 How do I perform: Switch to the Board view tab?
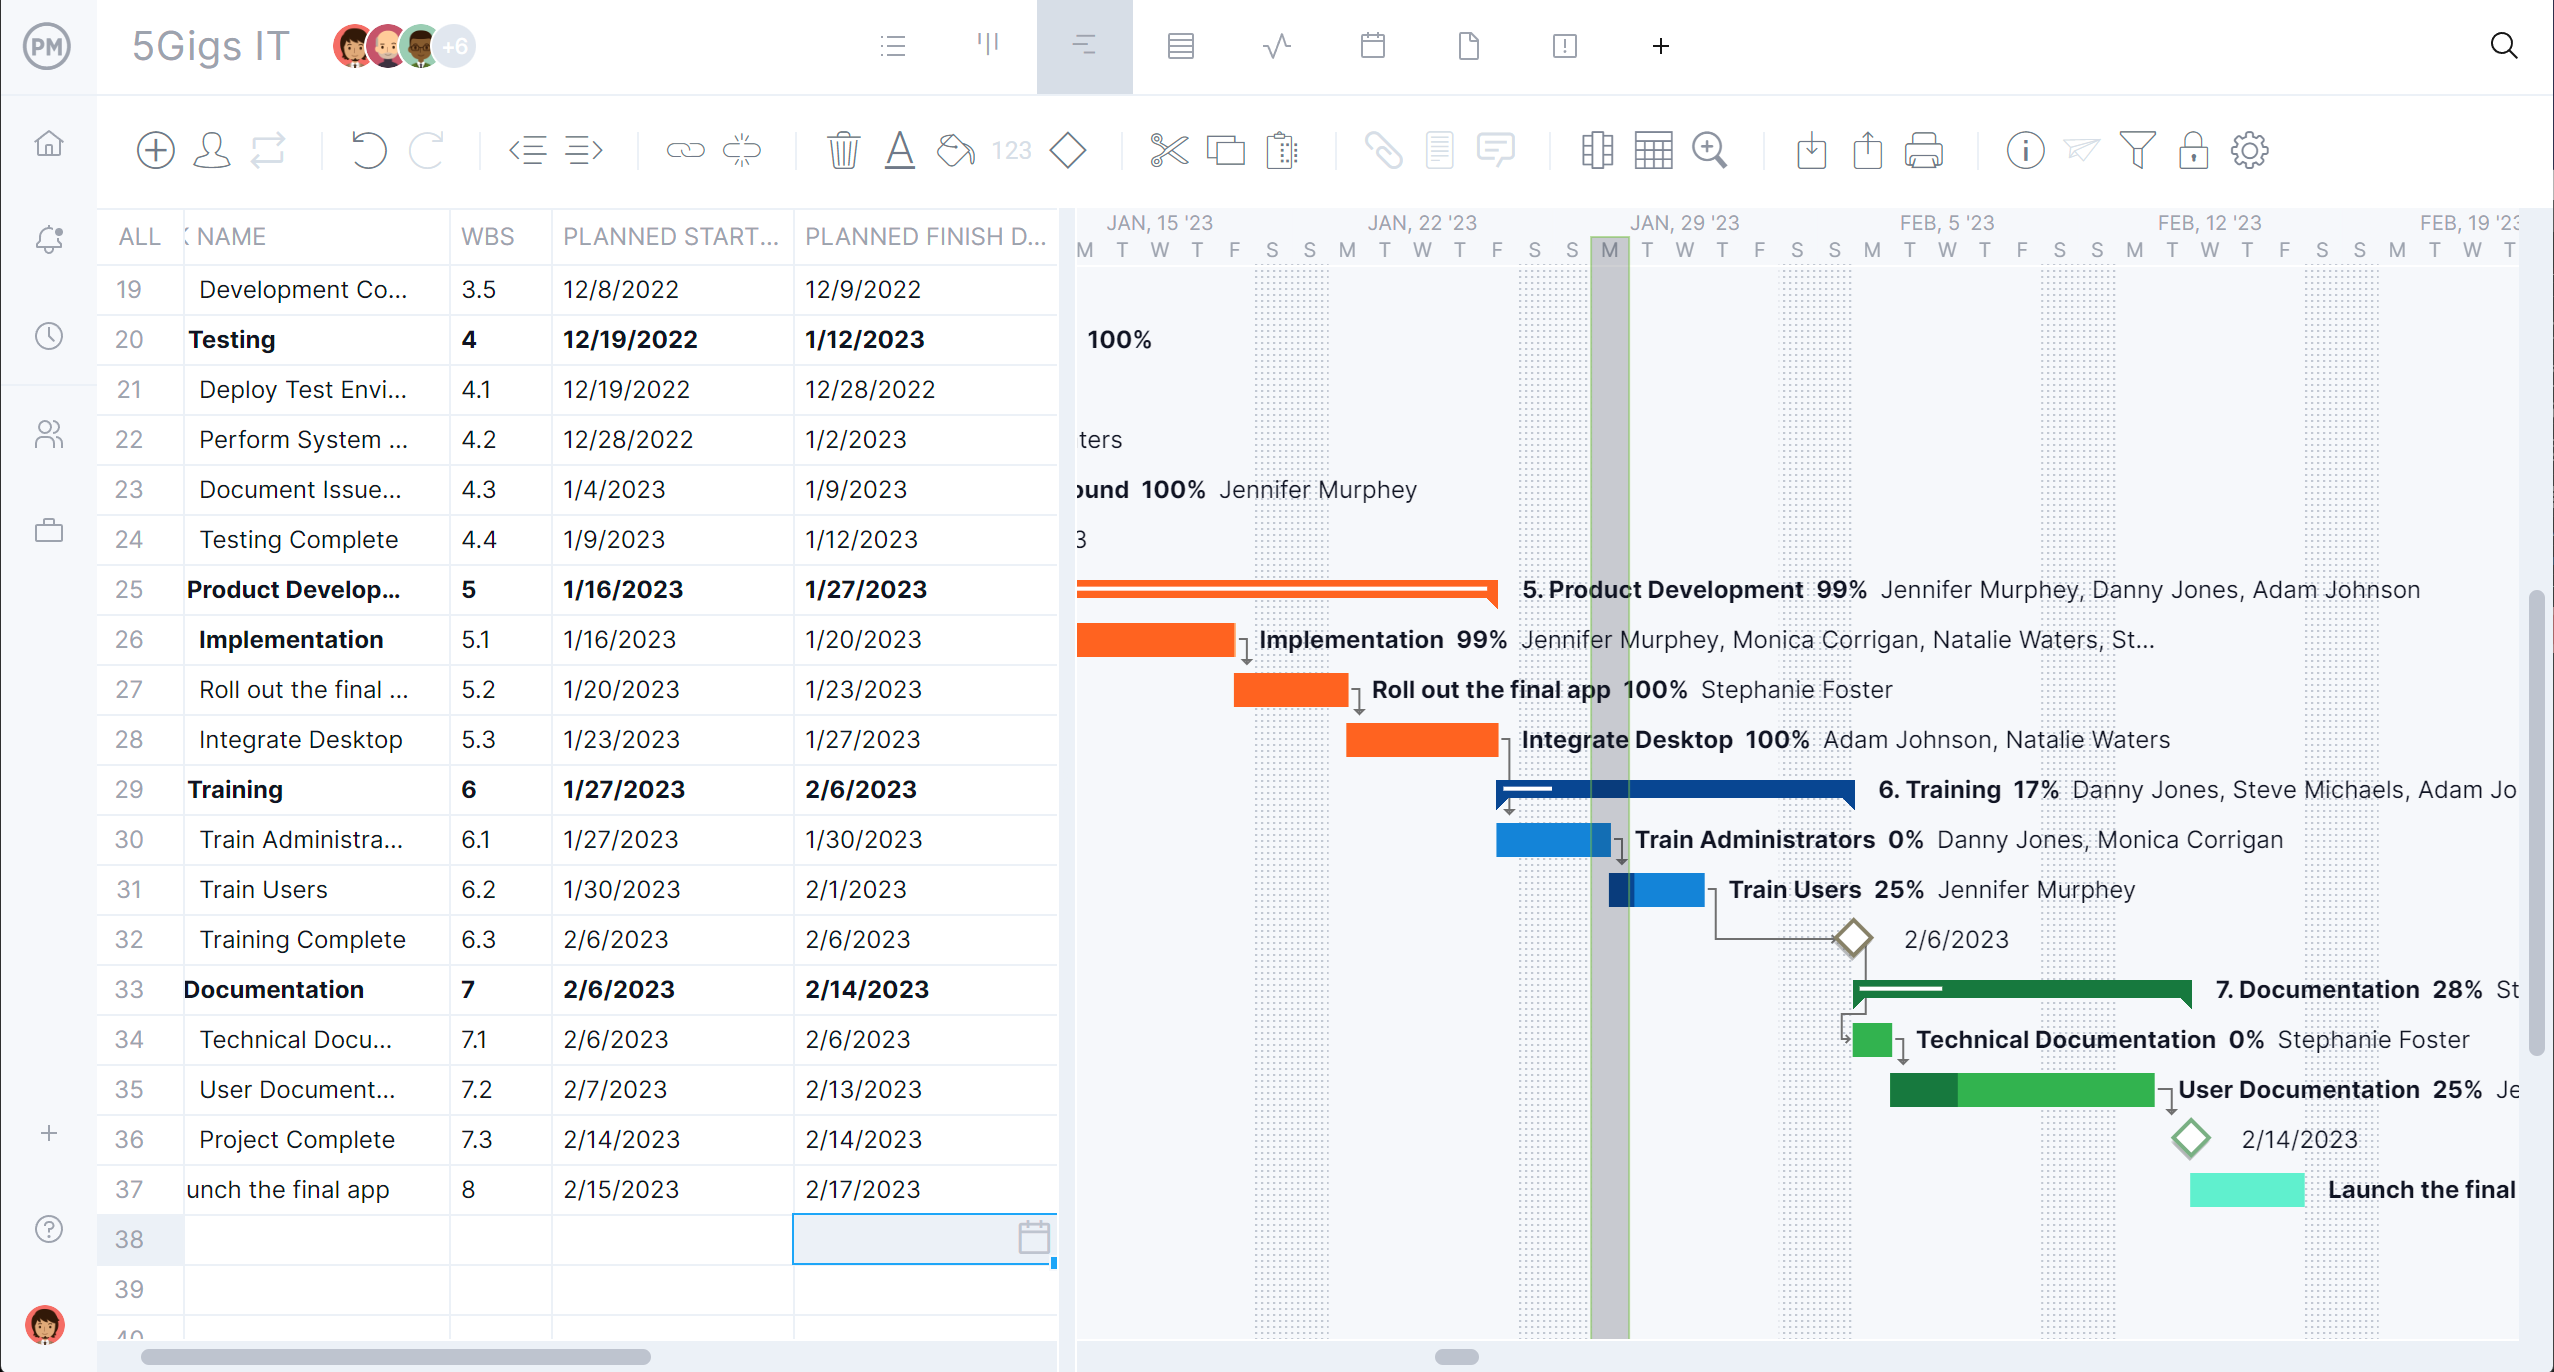click(x=988, y=46)
